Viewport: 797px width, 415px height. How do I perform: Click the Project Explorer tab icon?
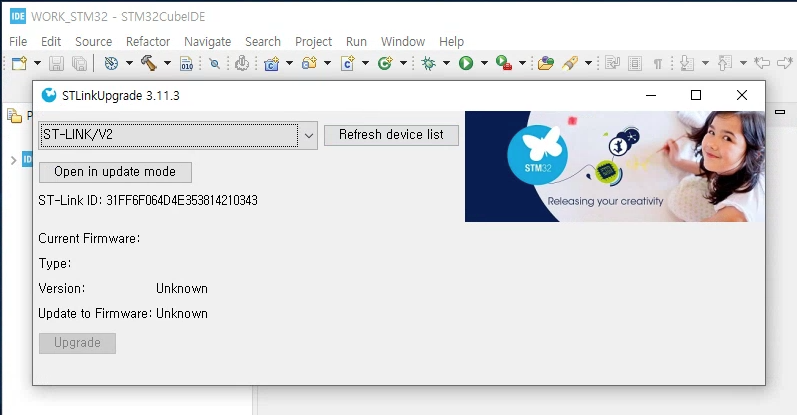pyautogui.click(x=15, y=116)
